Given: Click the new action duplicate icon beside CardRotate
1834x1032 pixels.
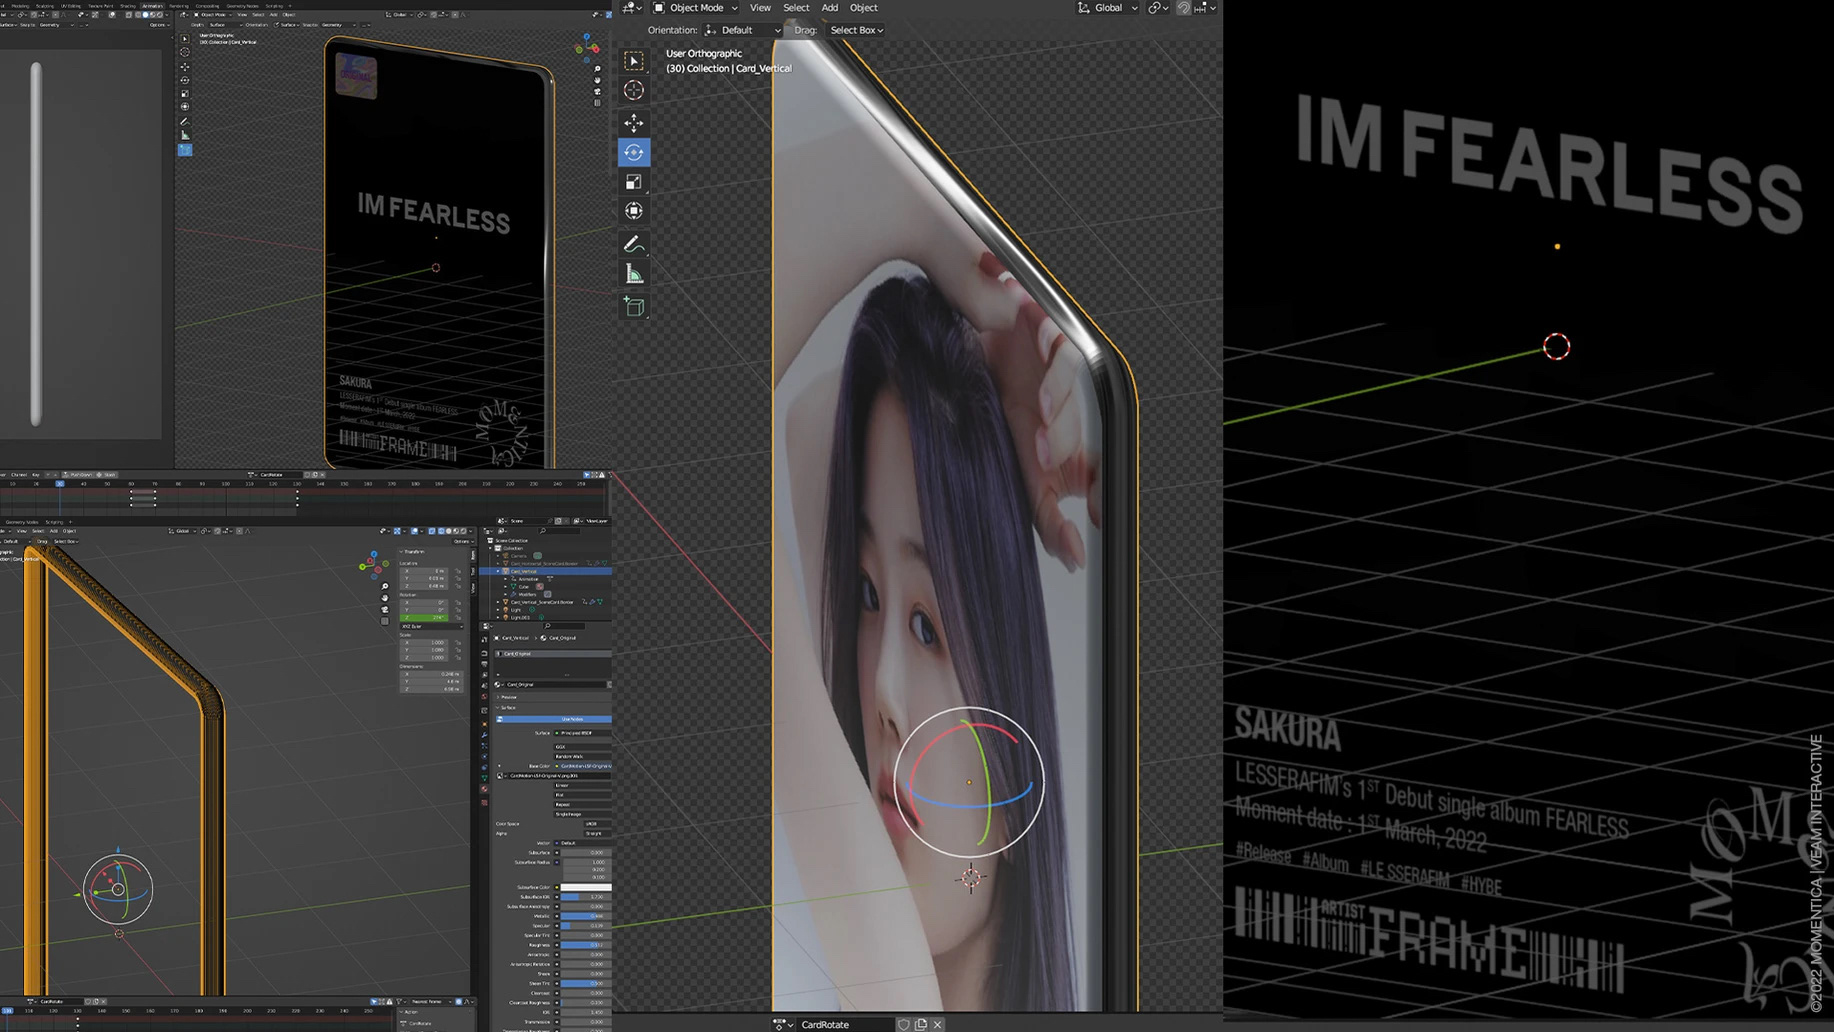Looking at the screenshot, I should [921, 1024].
